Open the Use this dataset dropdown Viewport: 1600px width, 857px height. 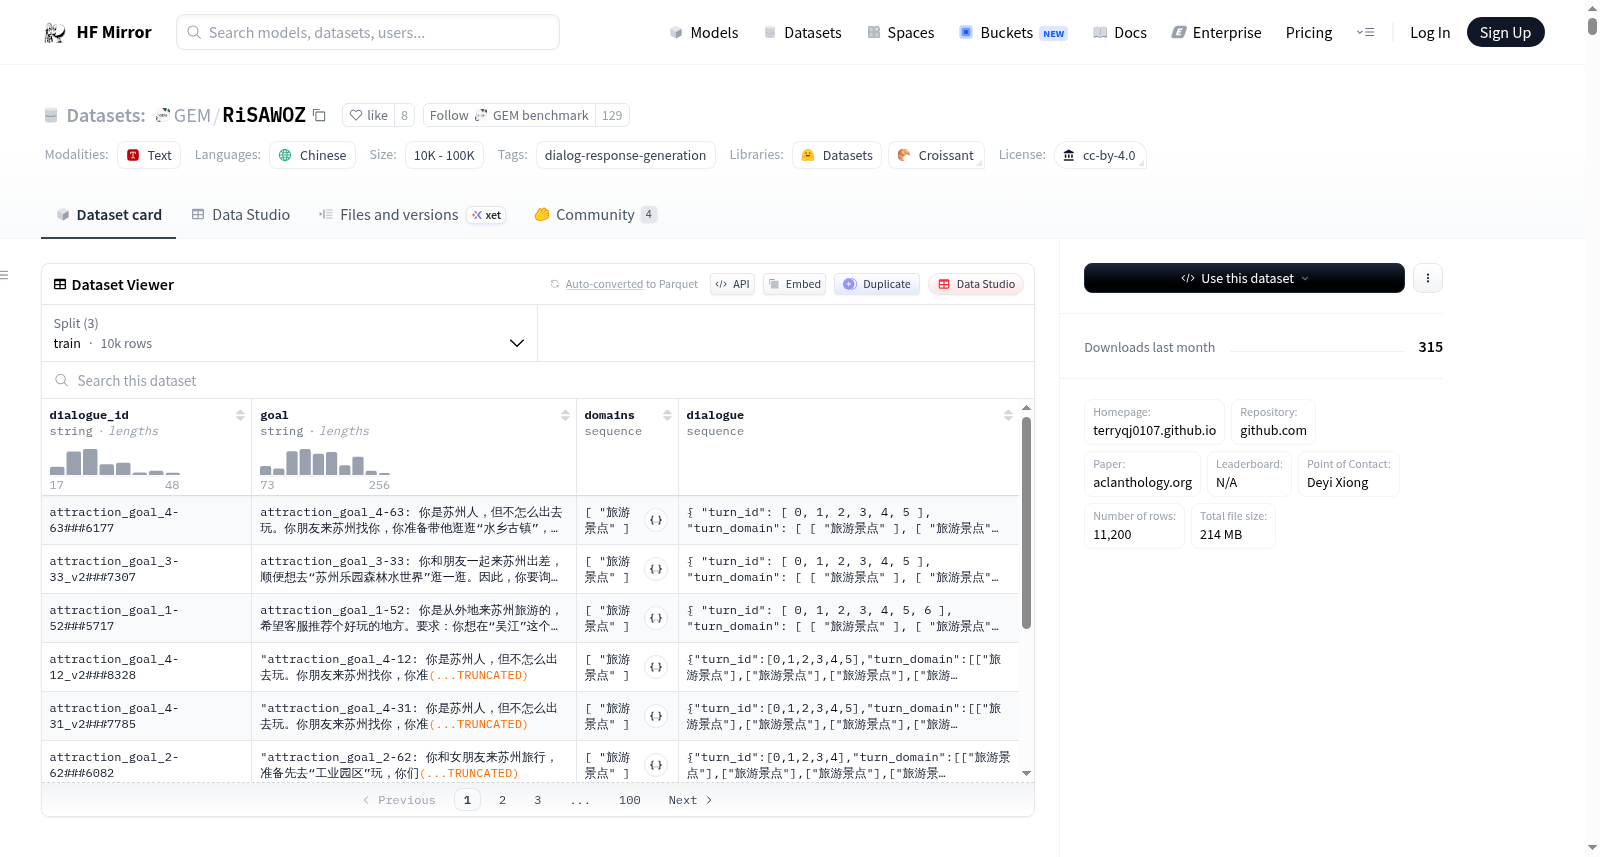(x=1244, y=278)
